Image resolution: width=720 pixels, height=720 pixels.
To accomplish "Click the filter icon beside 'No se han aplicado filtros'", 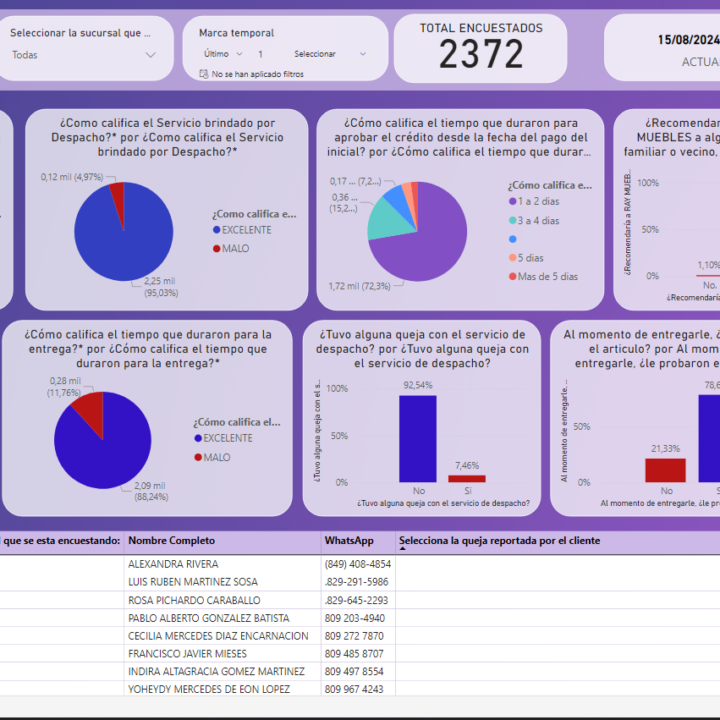I will [204, 74].
